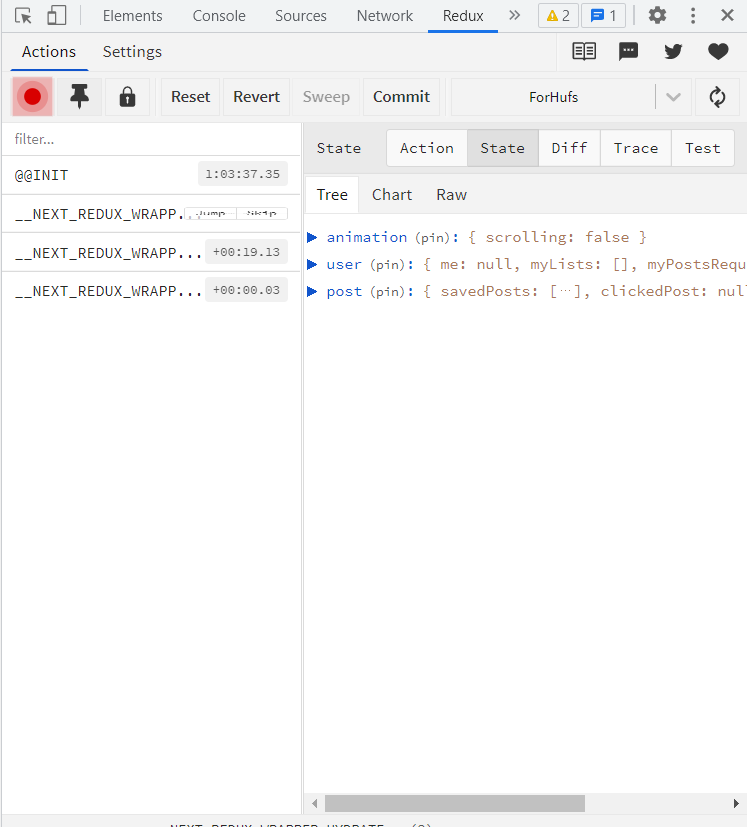Screen dimensions: 747x827
Task: Expand the post state node
Action: coord(312,291)
